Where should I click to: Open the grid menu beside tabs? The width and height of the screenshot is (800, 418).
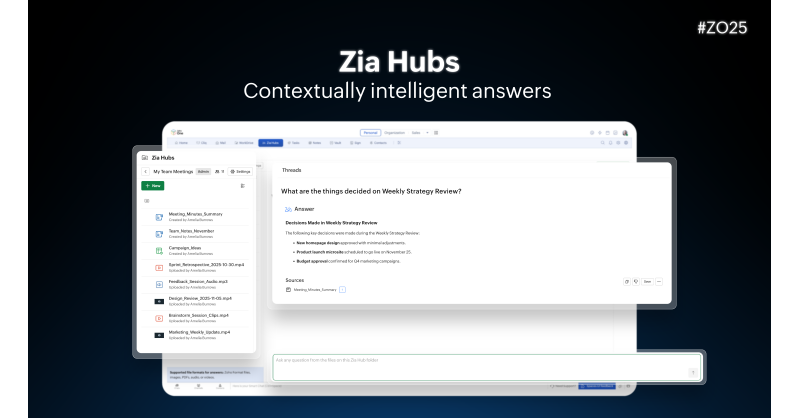coord(436,133)
